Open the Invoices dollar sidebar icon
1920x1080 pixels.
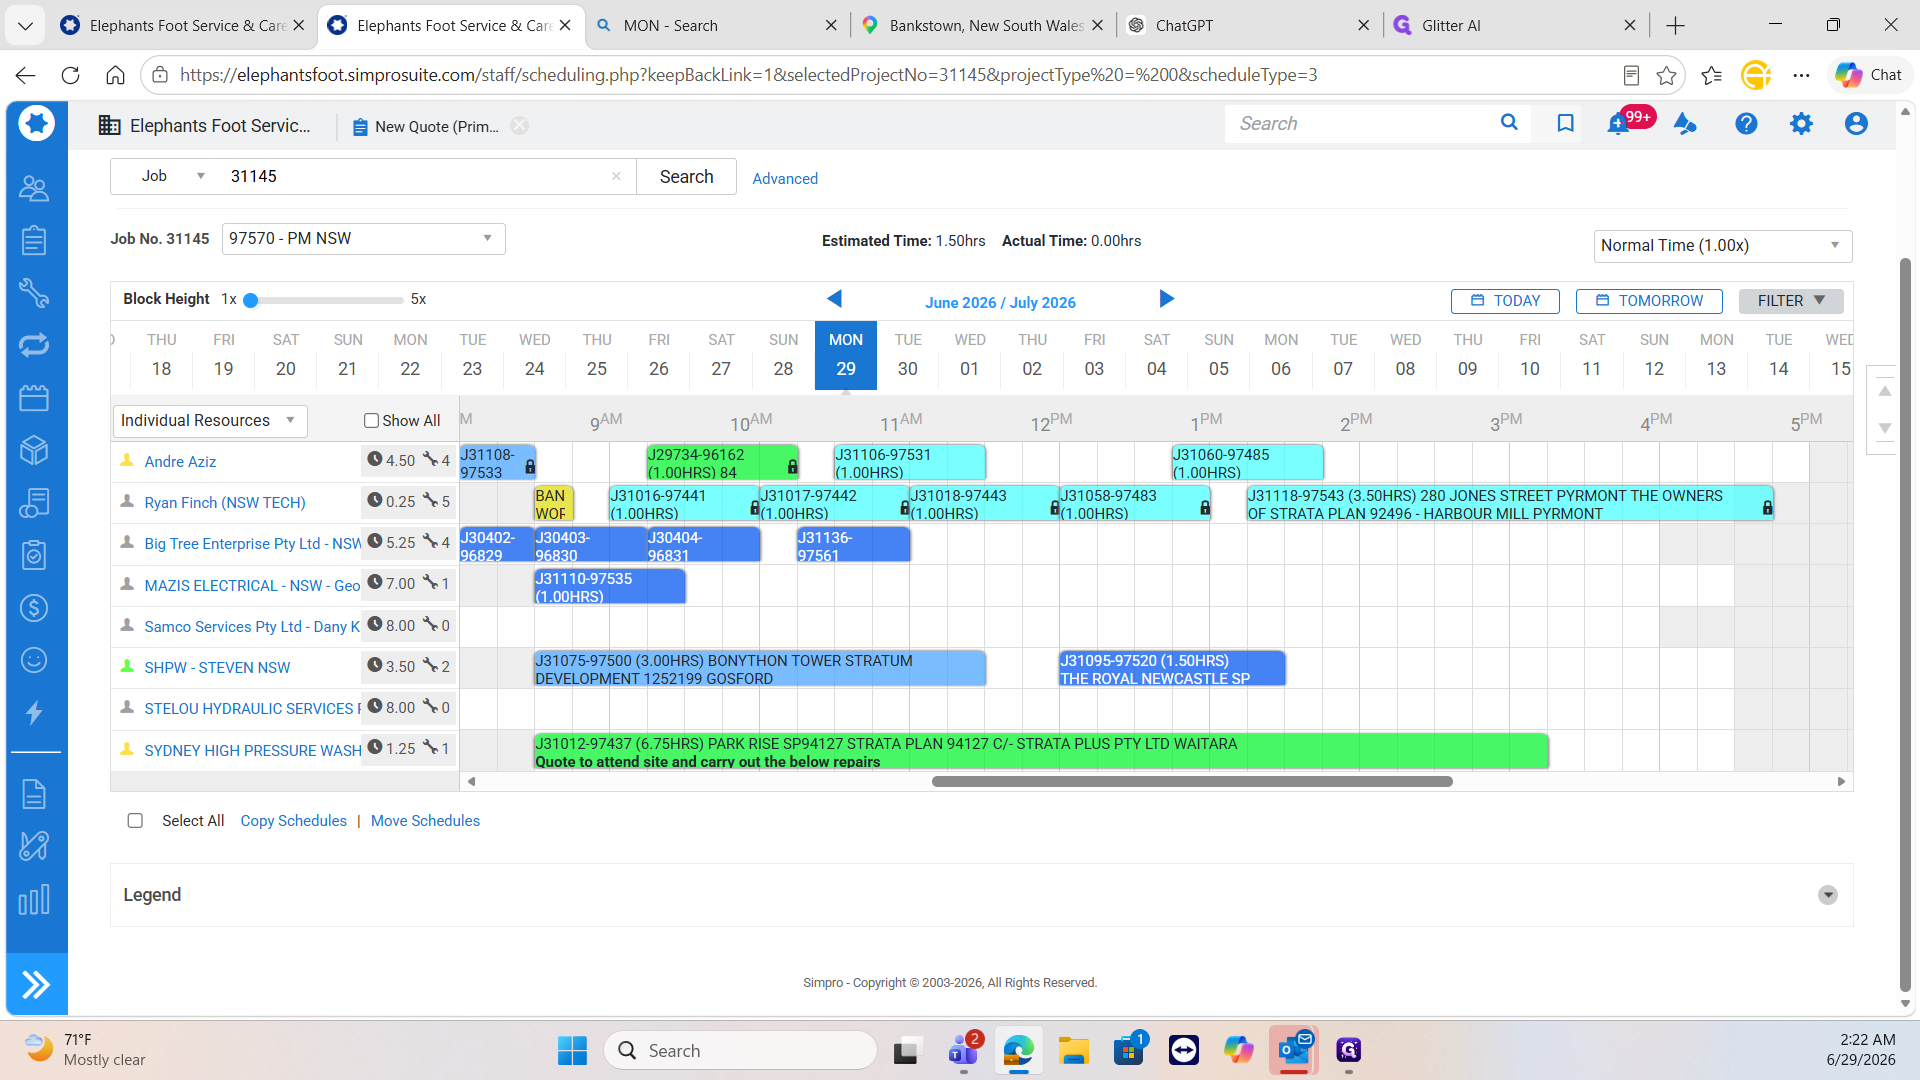(x=34, y=607)
